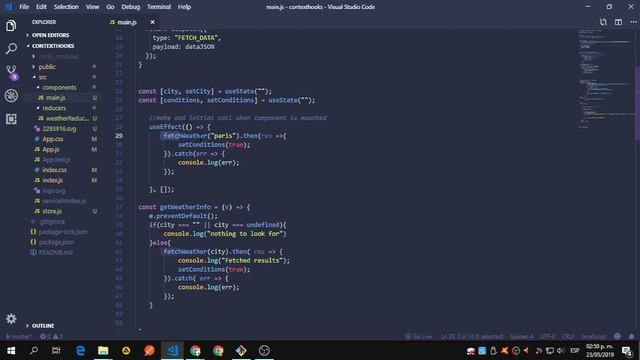Open the View menu
The width and height of the screenshot is (640, 360).
tap(92, 7)
